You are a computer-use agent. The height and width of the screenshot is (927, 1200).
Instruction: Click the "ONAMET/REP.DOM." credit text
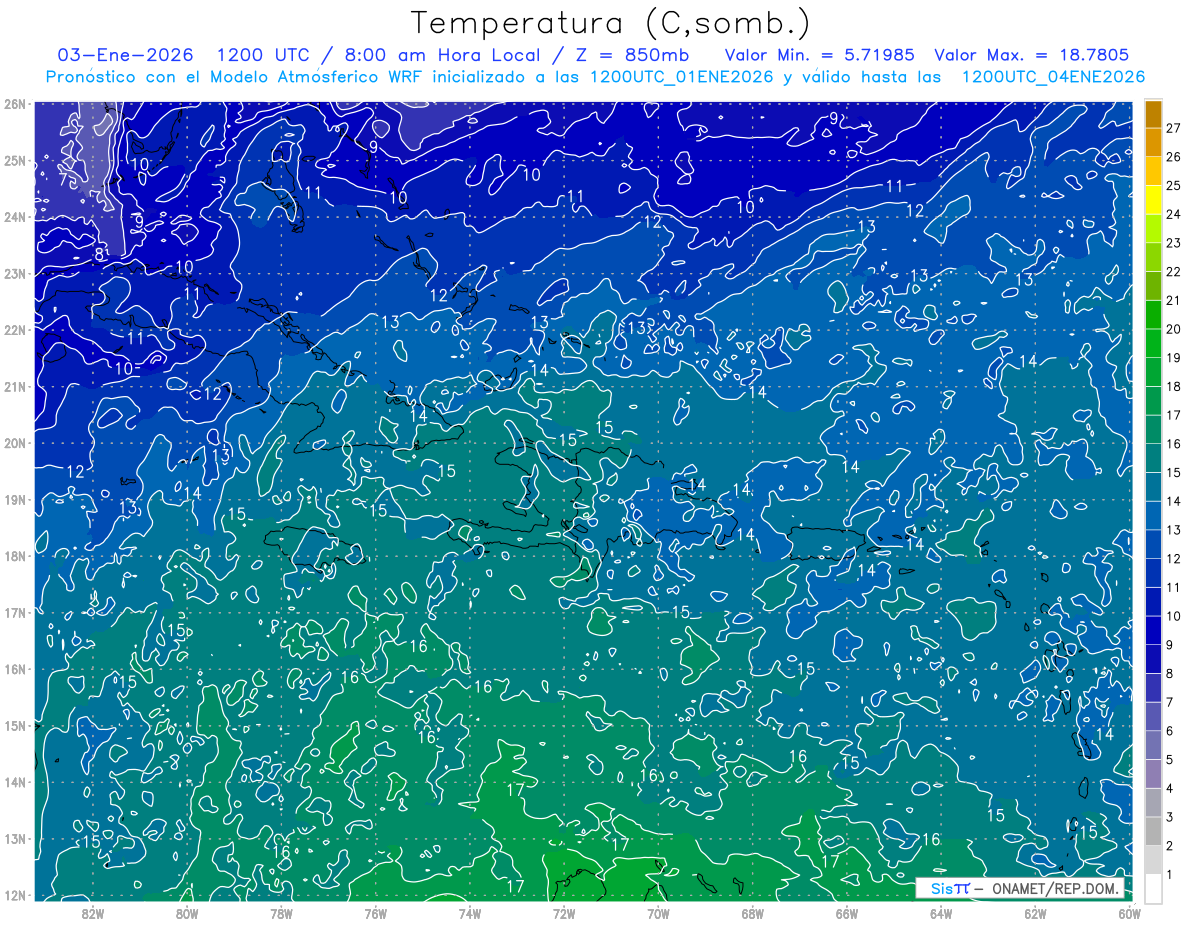pos(1054,888)
